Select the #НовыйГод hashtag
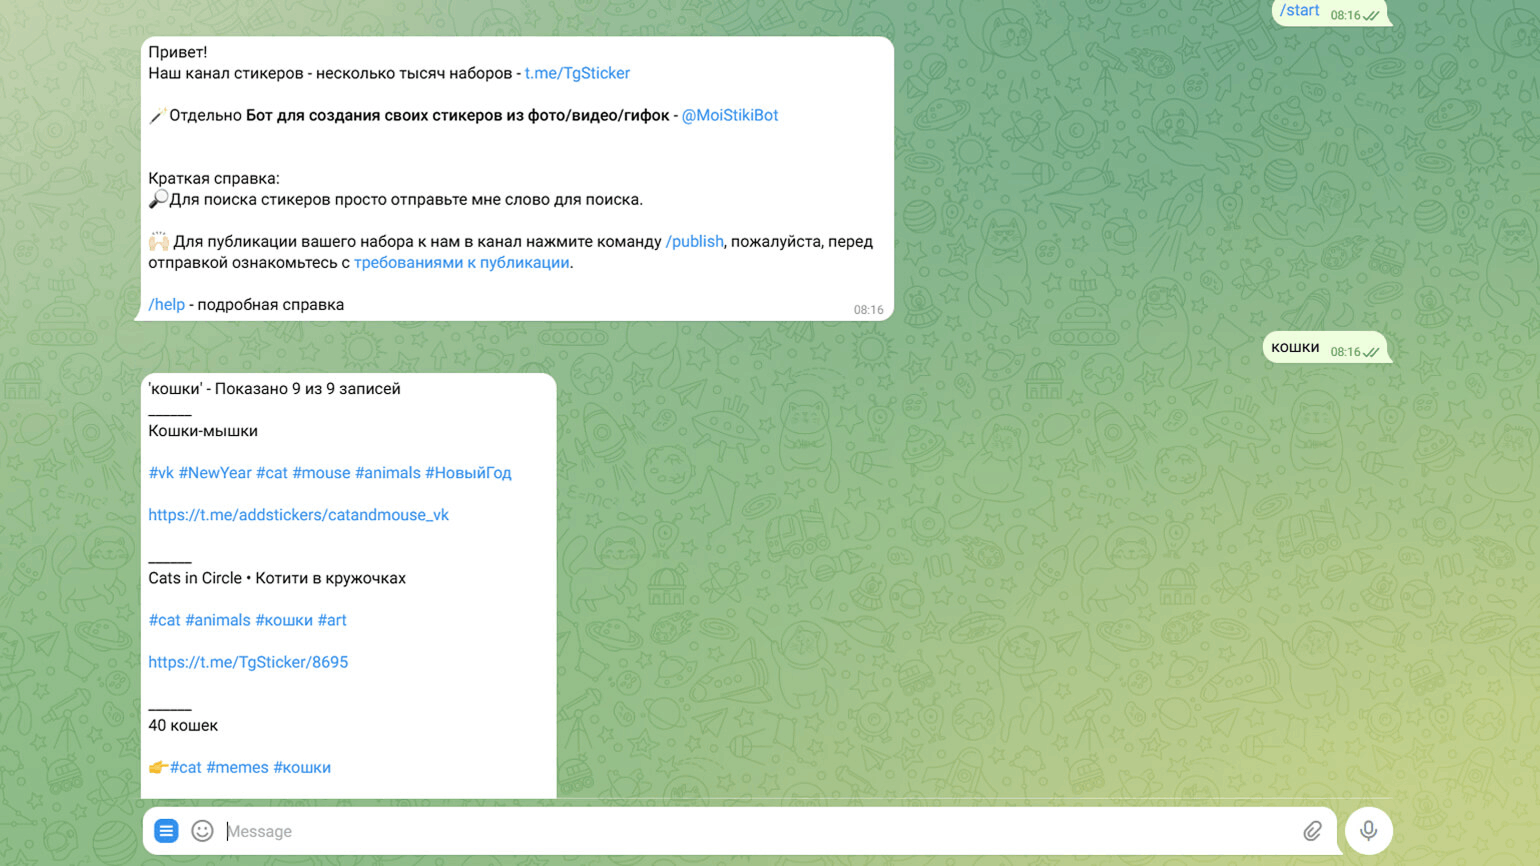Image resolution: width=1540 pixels, height=866 pixels. click(x=468, y=472)
